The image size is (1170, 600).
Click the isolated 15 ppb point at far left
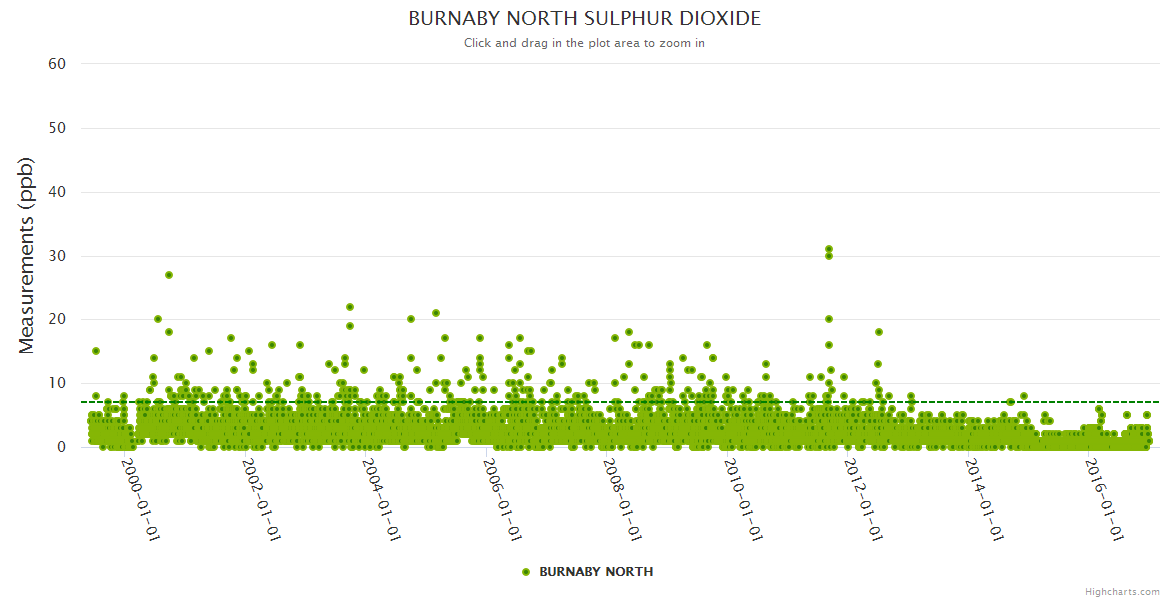[96, 351]
